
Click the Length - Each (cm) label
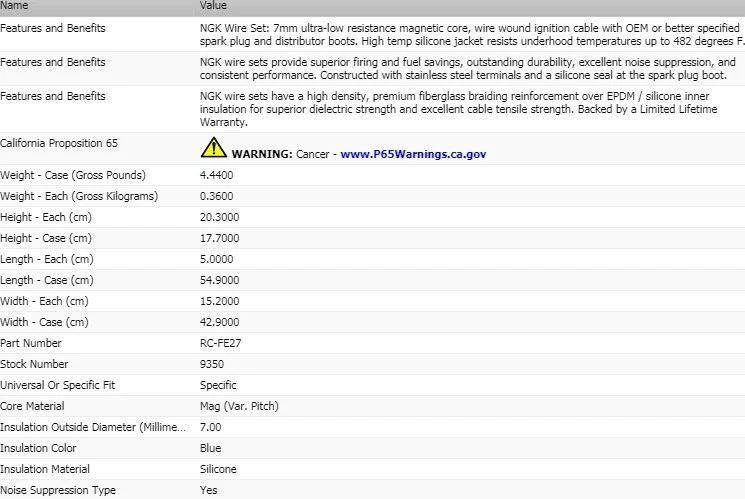pyautogui.click(x=47, y=259)
